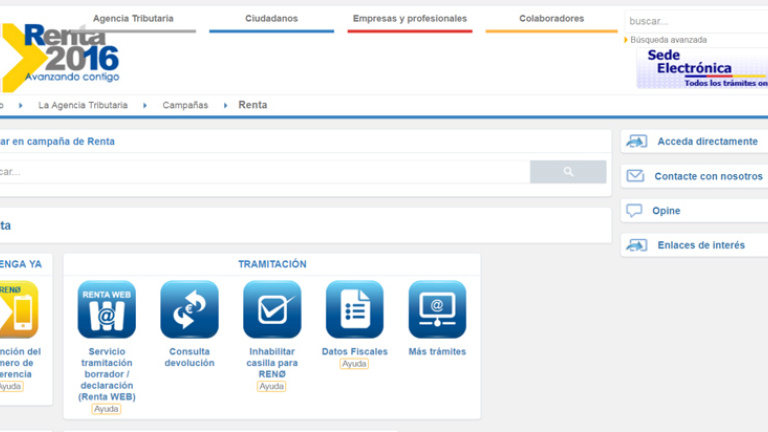Viewport: 768px width, 432px height.
Task: Select the Datos Fiscales icon
Action: tap(354, 309)
